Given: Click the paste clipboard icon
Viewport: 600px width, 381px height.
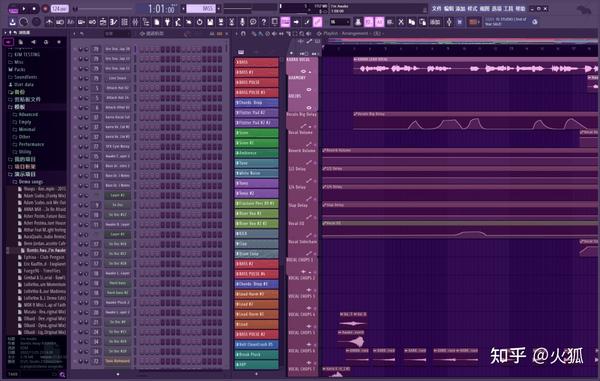Looking at the screenshot, I should pos(422,22).
